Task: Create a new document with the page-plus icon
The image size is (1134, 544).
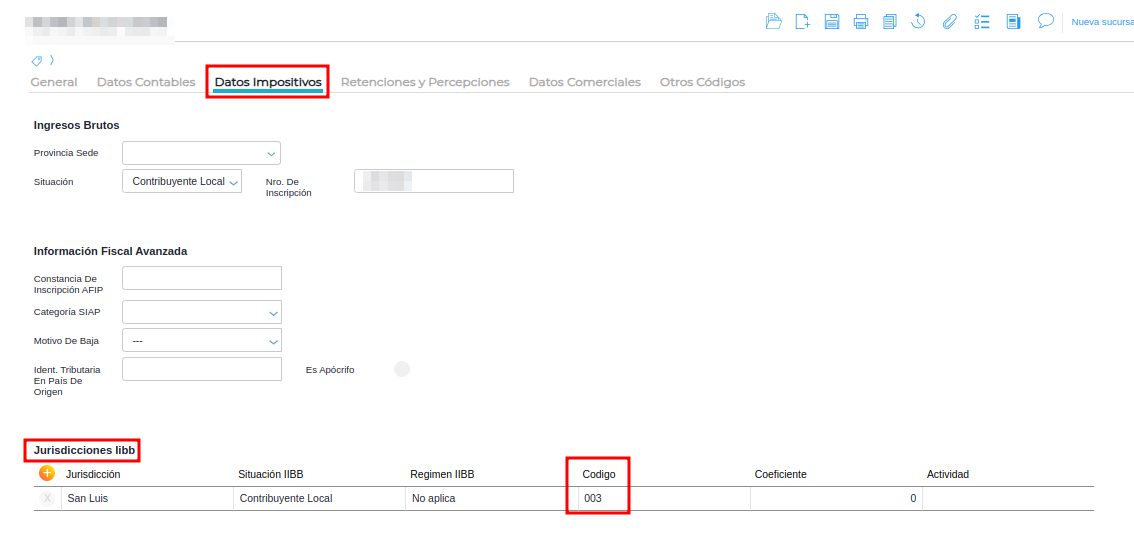Action: pyautogui.click(x=803, y=21)
